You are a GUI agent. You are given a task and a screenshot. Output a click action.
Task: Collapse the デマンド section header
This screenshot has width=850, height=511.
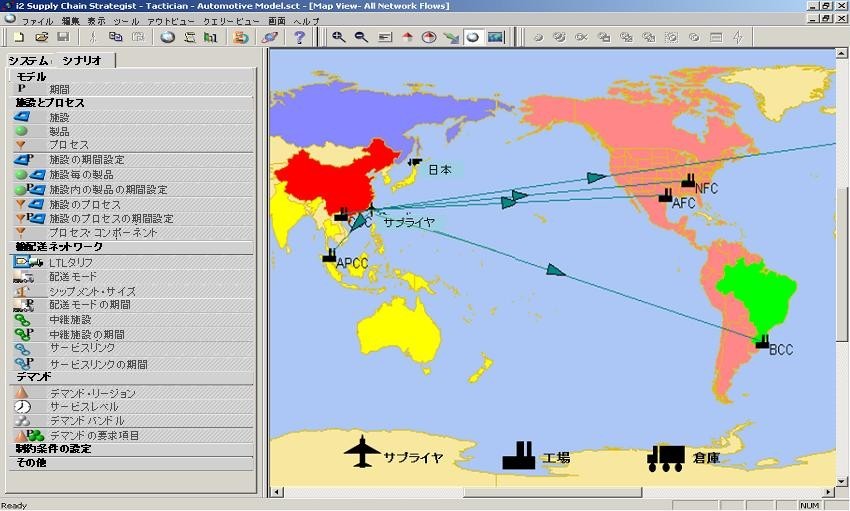tap(33, 377)
